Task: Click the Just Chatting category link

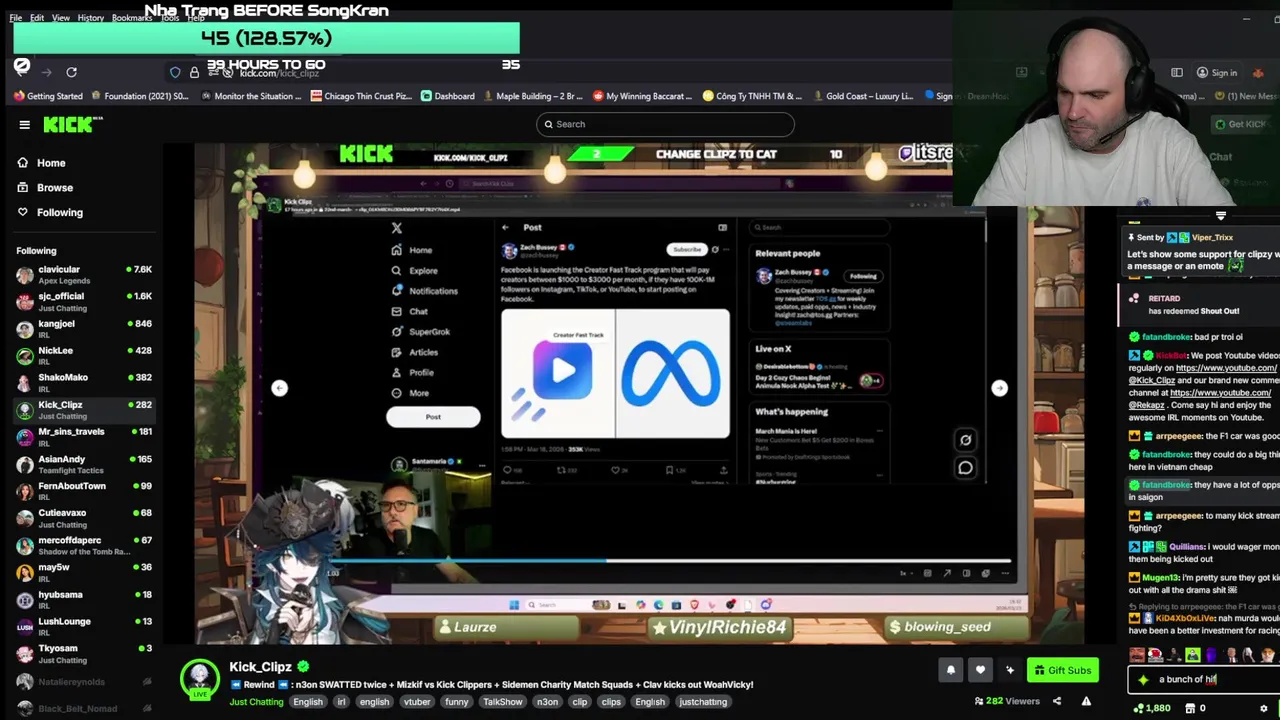Action: 257,702
